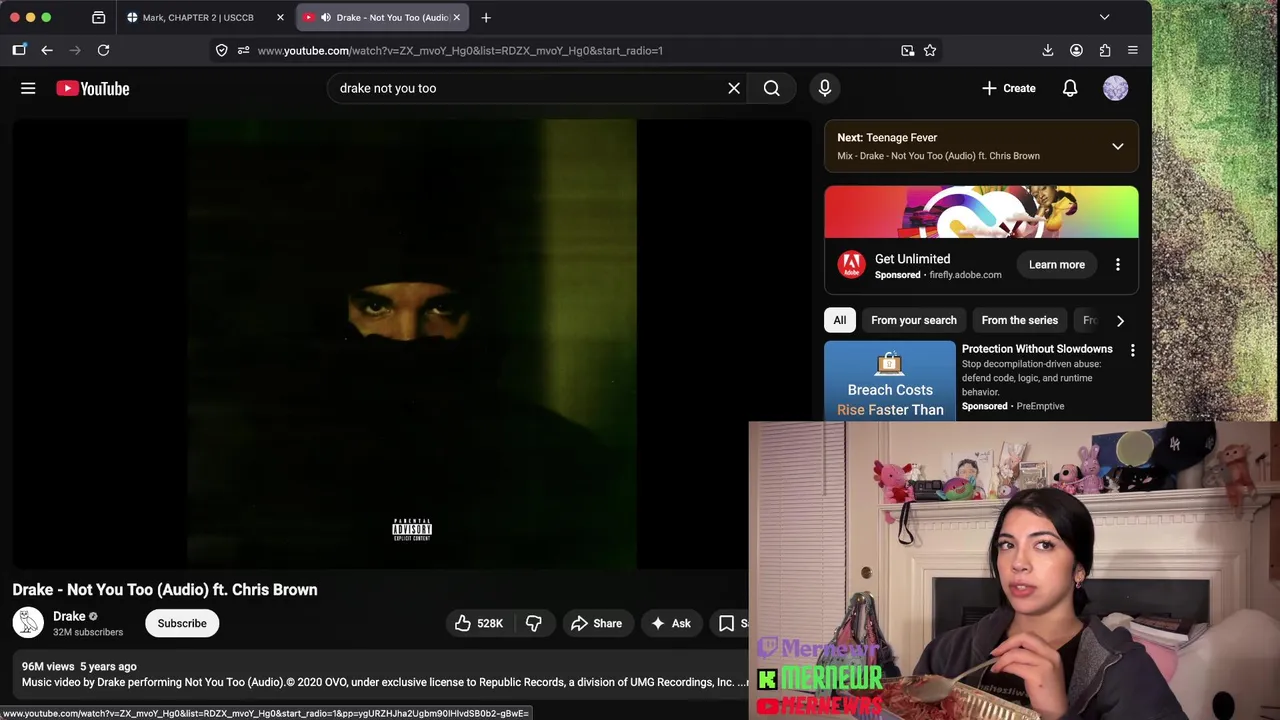Clear the search text with the X icon

click(x=734, y=88)
